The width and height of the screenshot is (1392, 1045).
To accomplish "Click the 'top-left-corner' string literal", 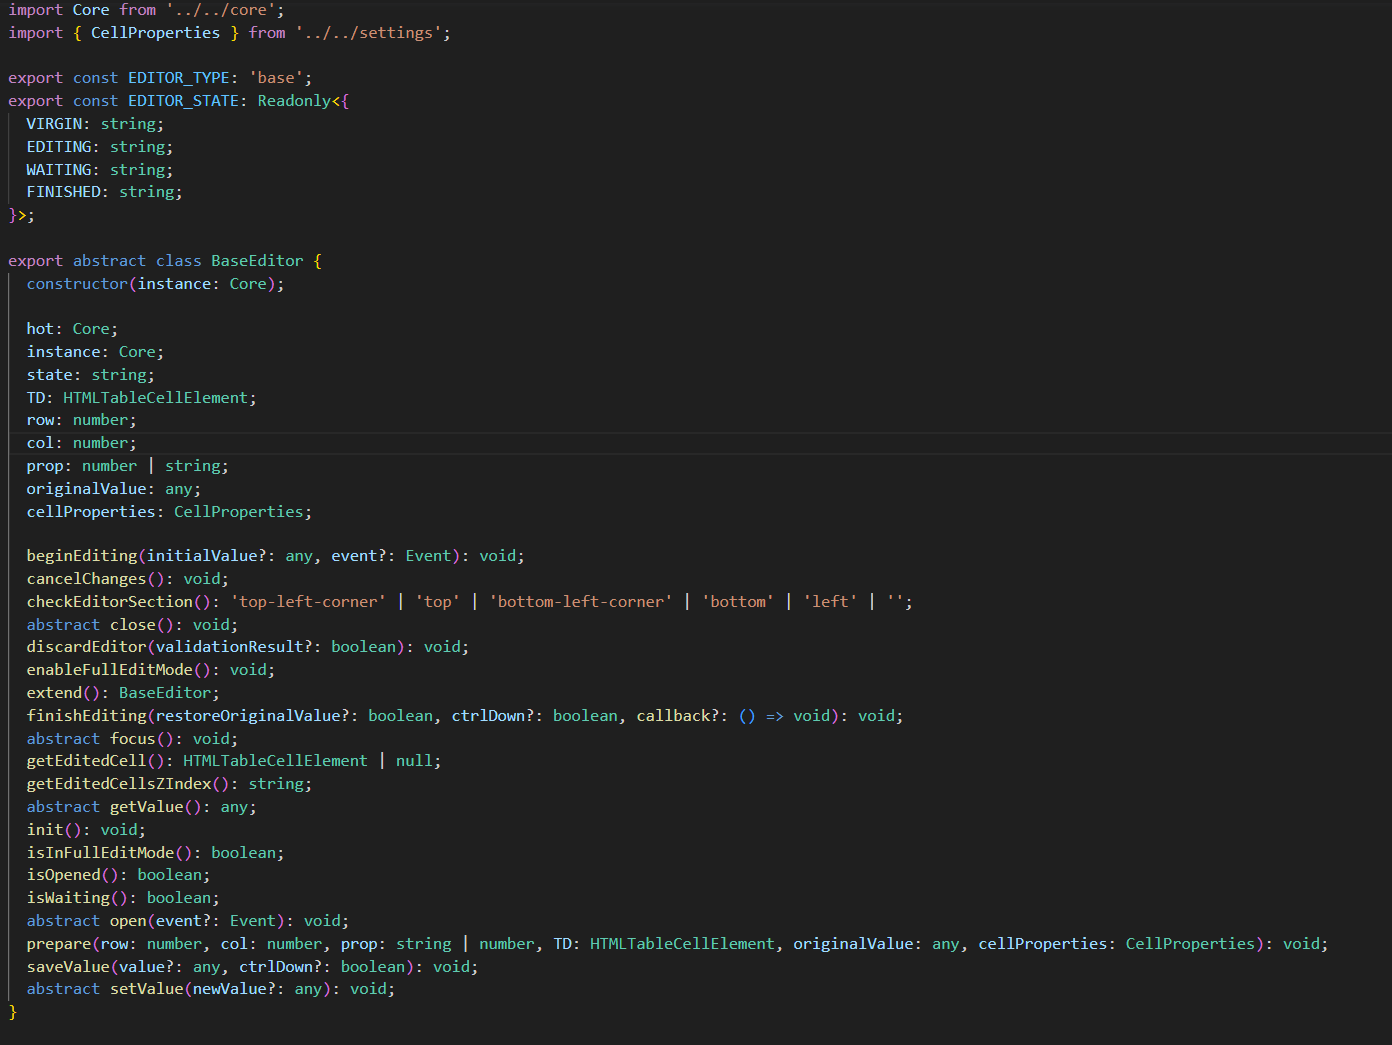I will click(308, 602).
